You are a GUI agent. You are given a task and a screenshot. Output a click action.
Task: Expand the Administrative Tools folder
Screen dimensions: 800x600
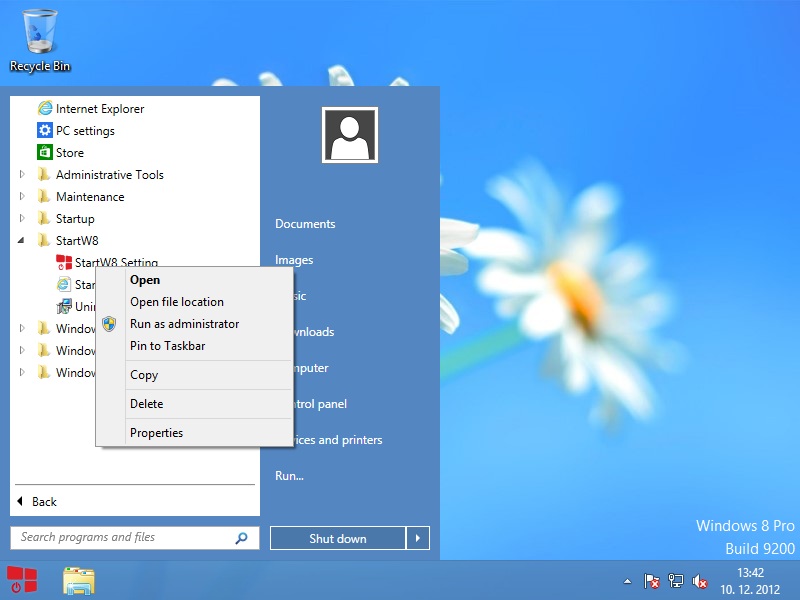pos(23,175)
